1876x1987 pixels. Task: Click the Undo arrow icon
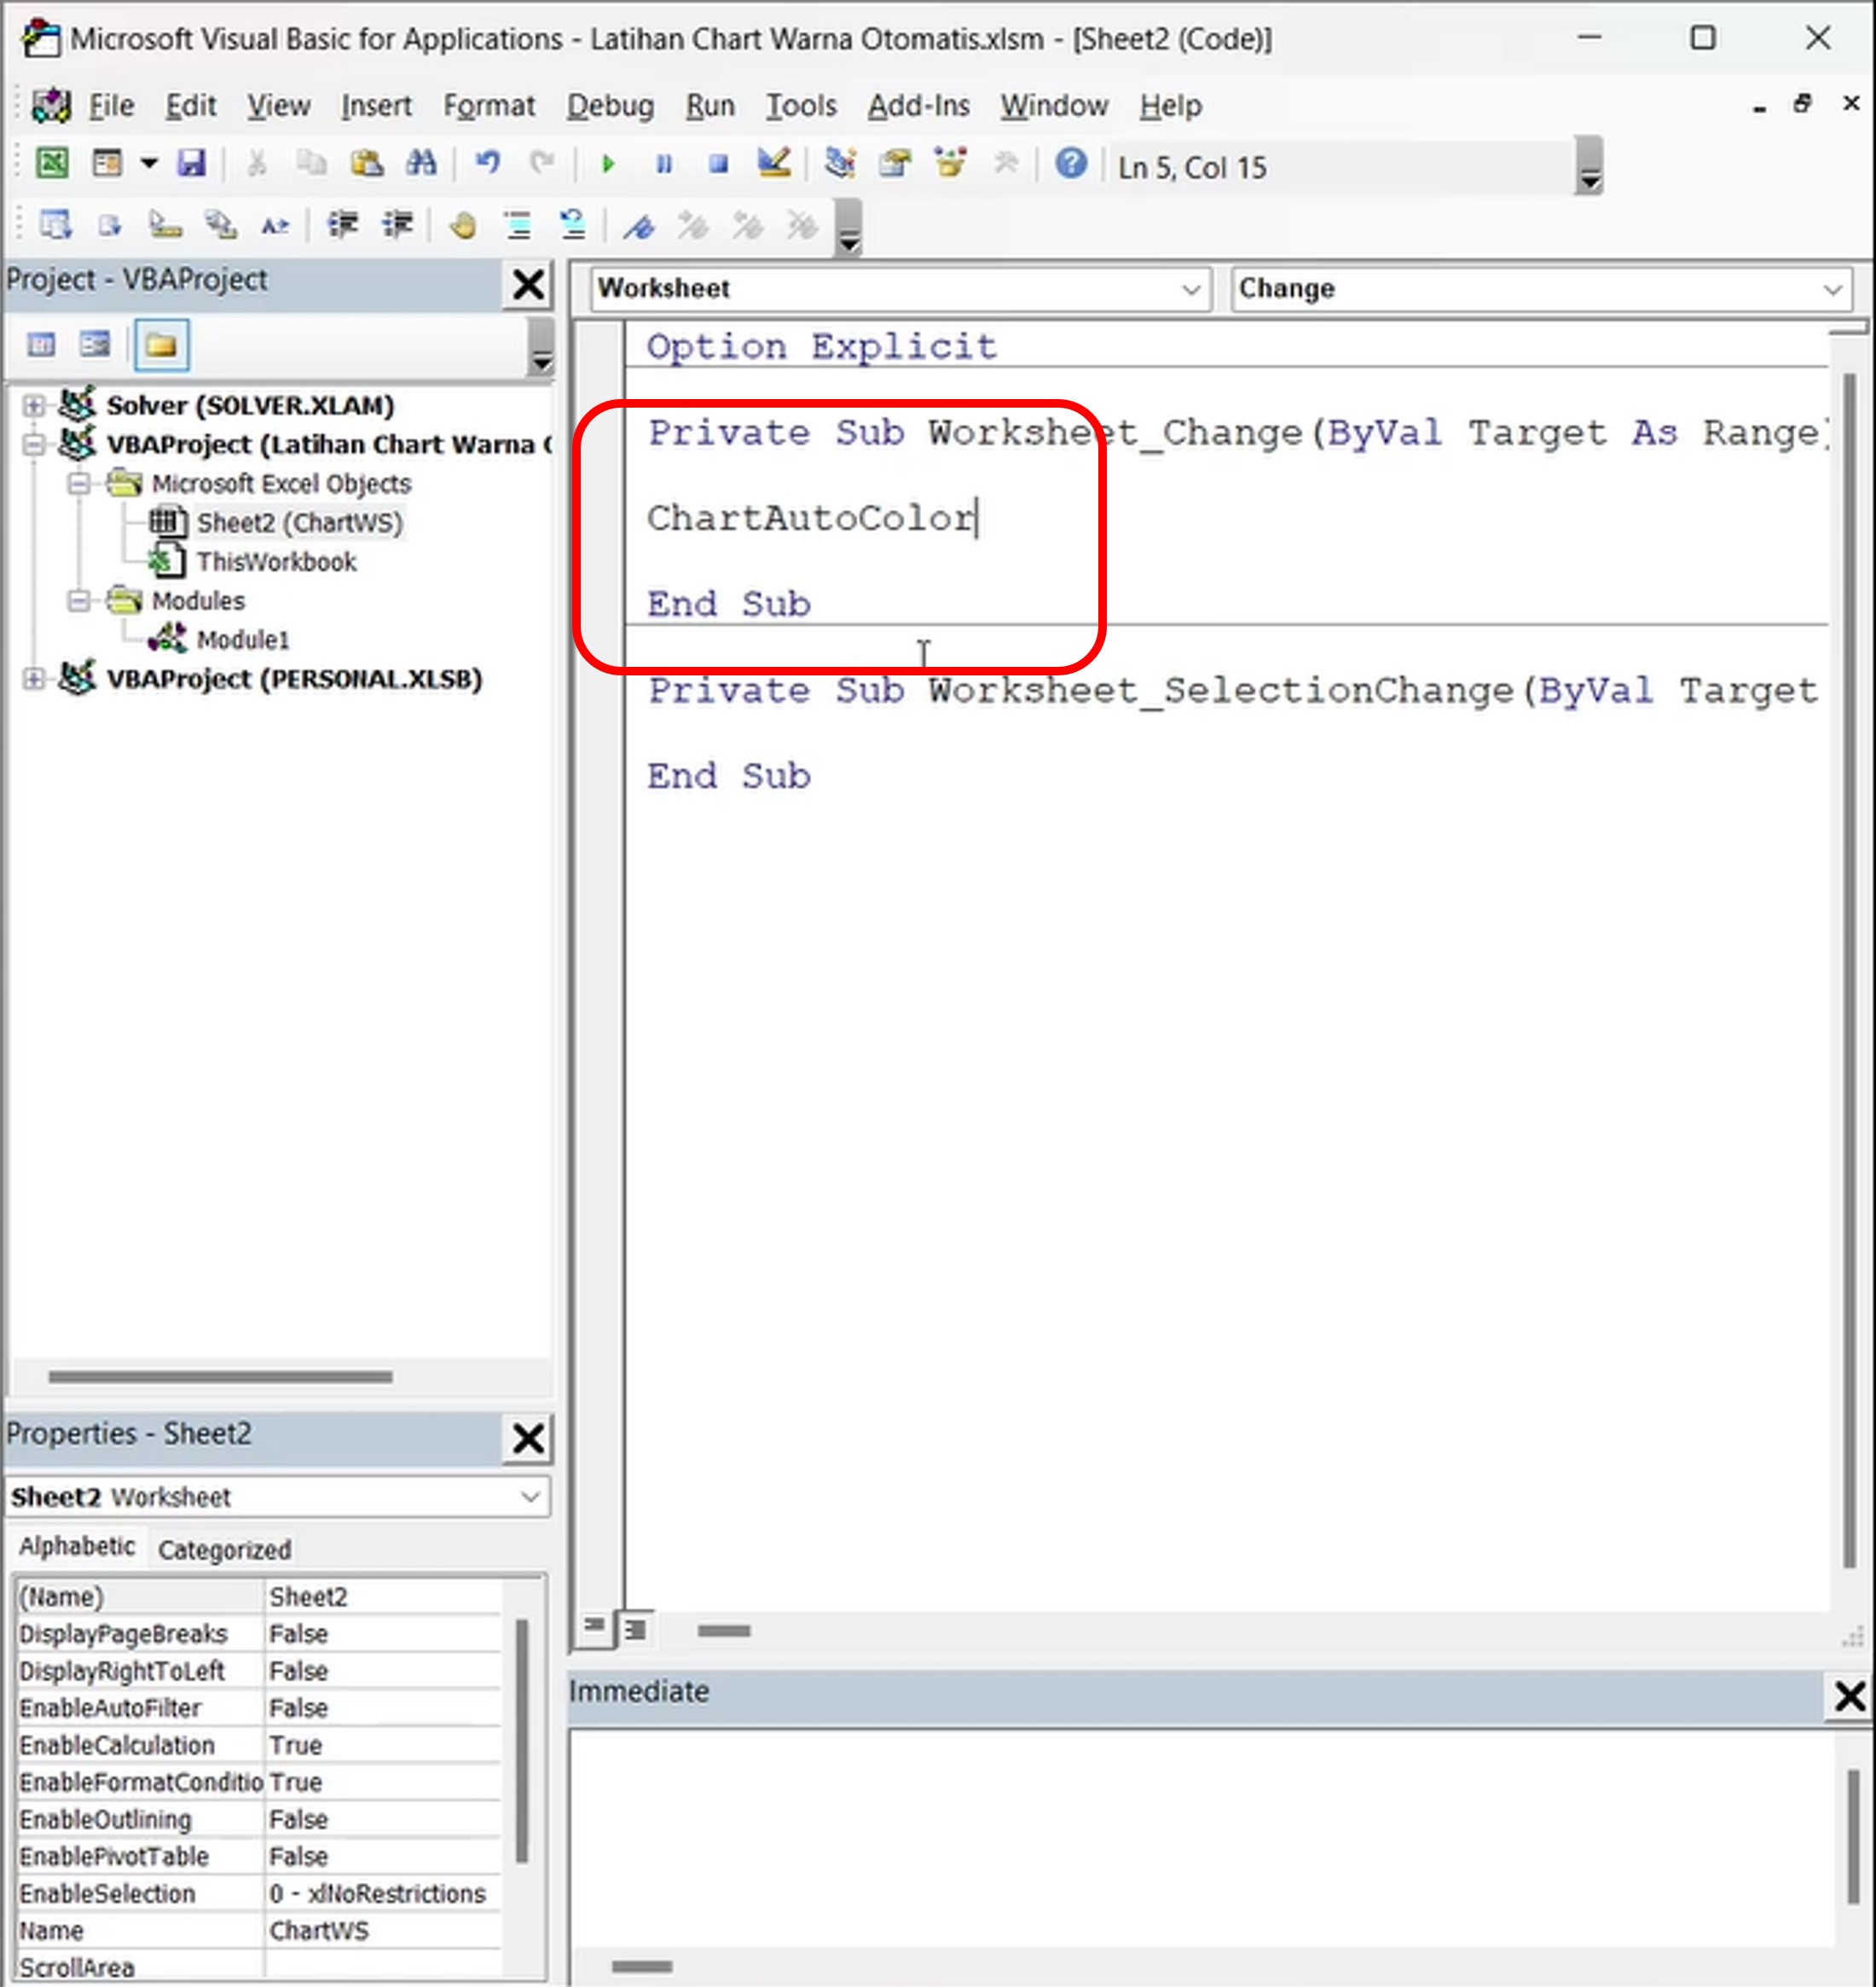[487, 163]
